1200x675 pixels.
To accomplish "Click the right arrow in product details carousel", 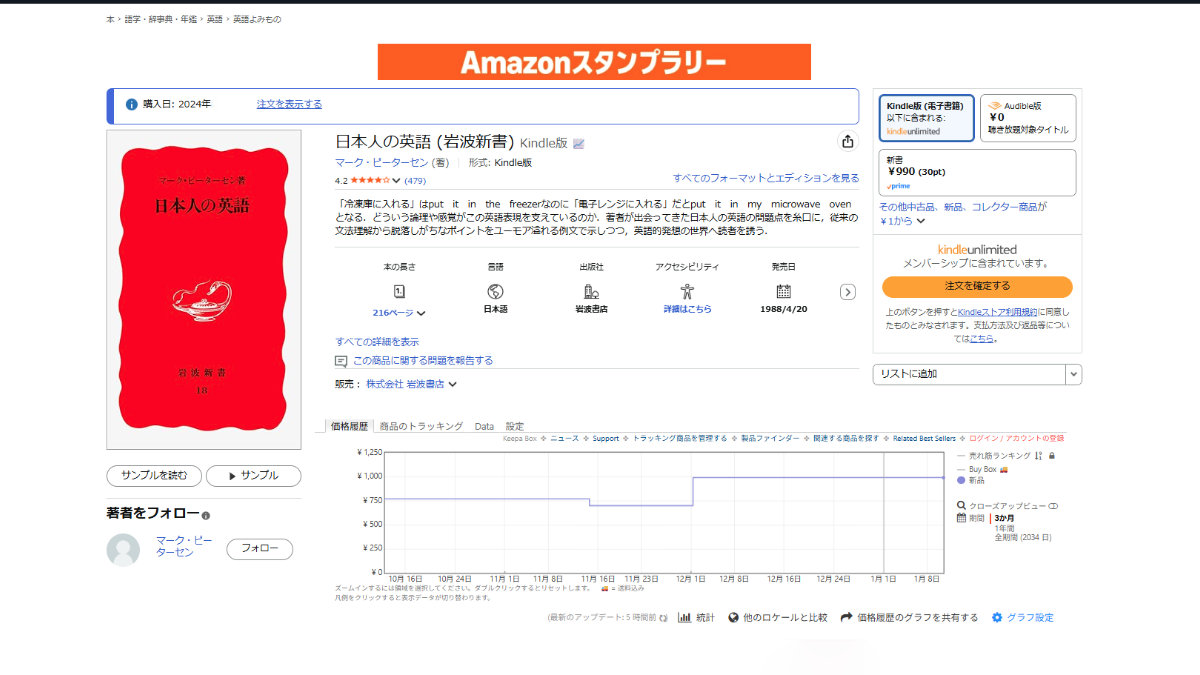I will coord(847,292).
